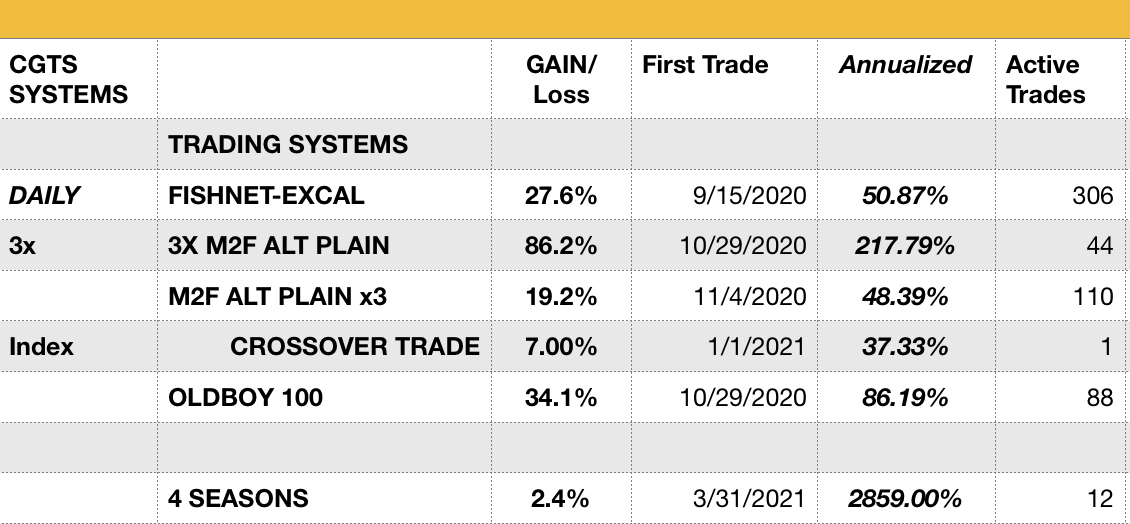Viewport: 1130px width, 524px height.
Task: Select the DAILY label cell
Action: click(x=45, y=195)
